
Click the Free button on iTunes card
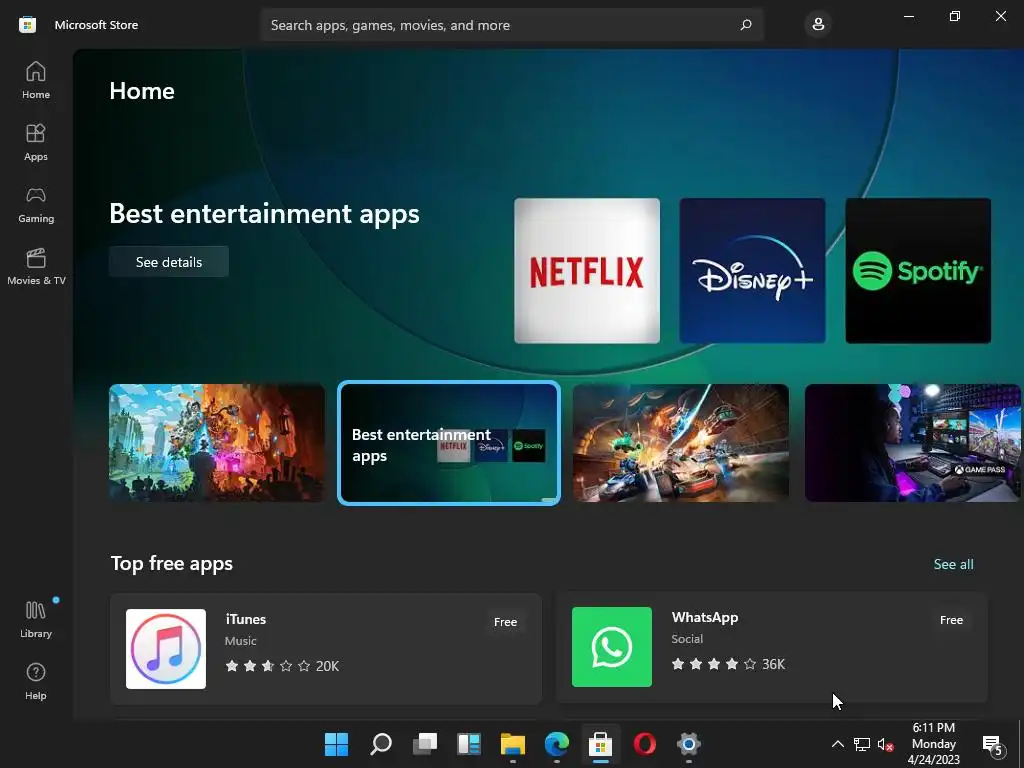(x=505, y=622)
